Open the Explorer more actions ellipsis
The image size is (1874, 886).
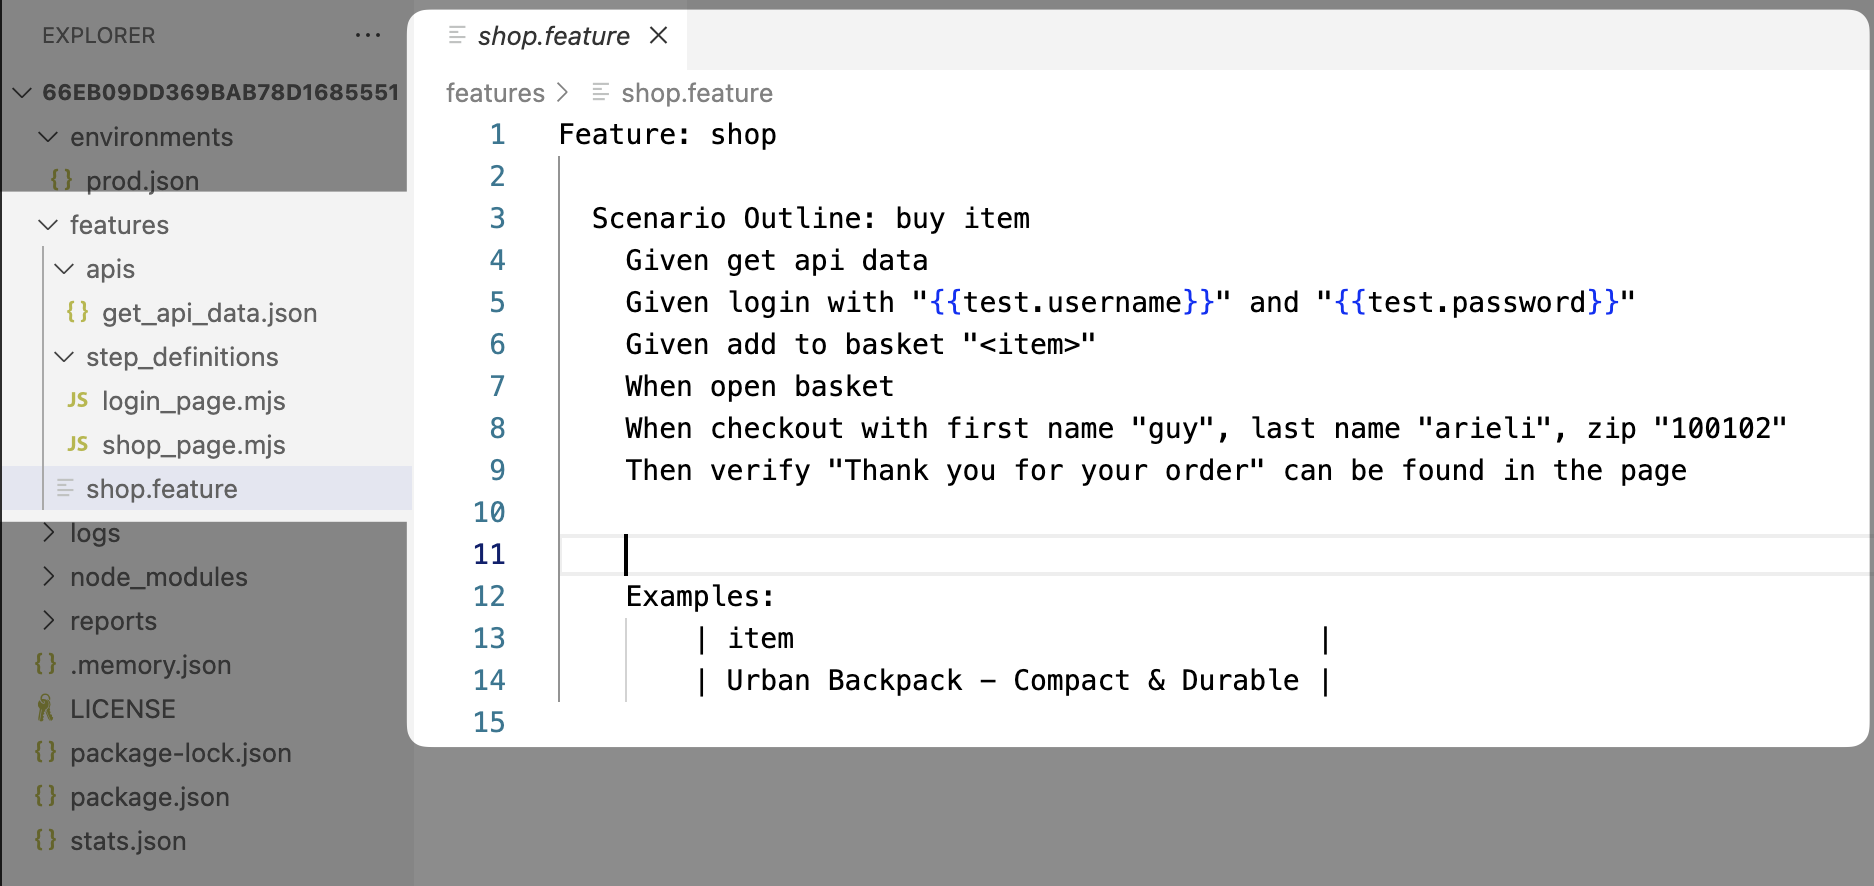368,35
